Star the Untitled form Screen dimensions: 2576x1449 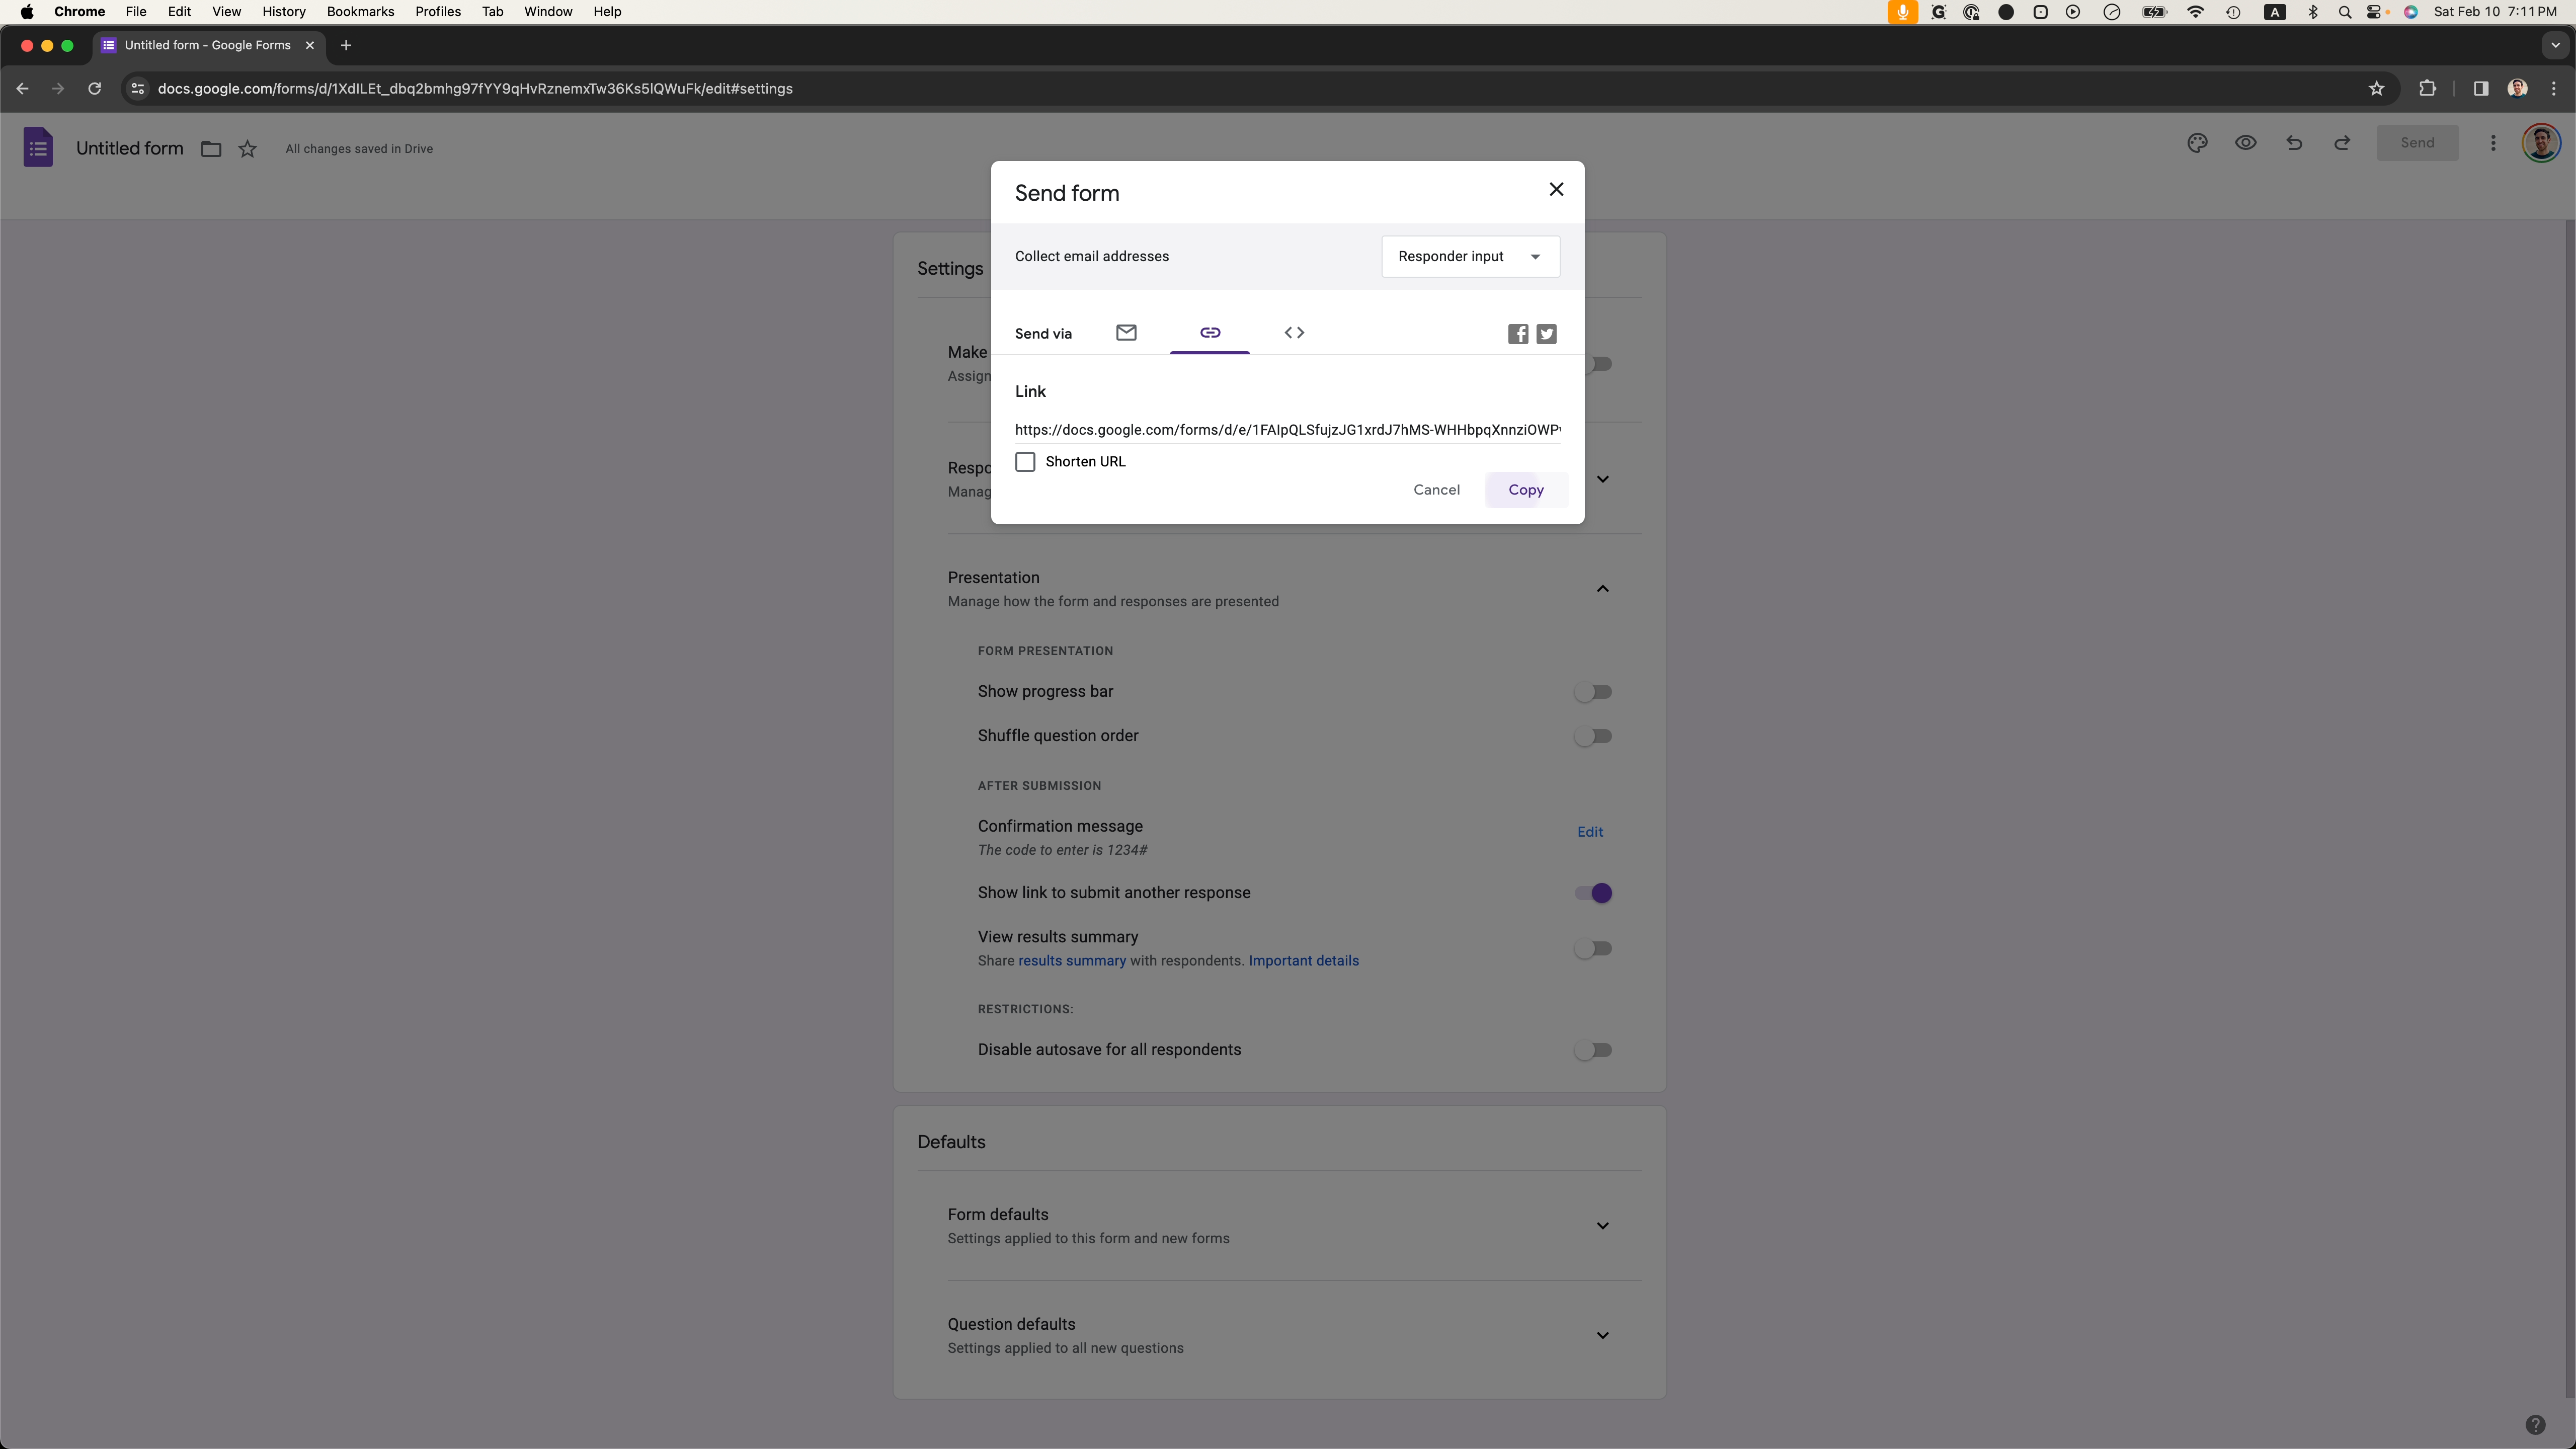[247, 149]
